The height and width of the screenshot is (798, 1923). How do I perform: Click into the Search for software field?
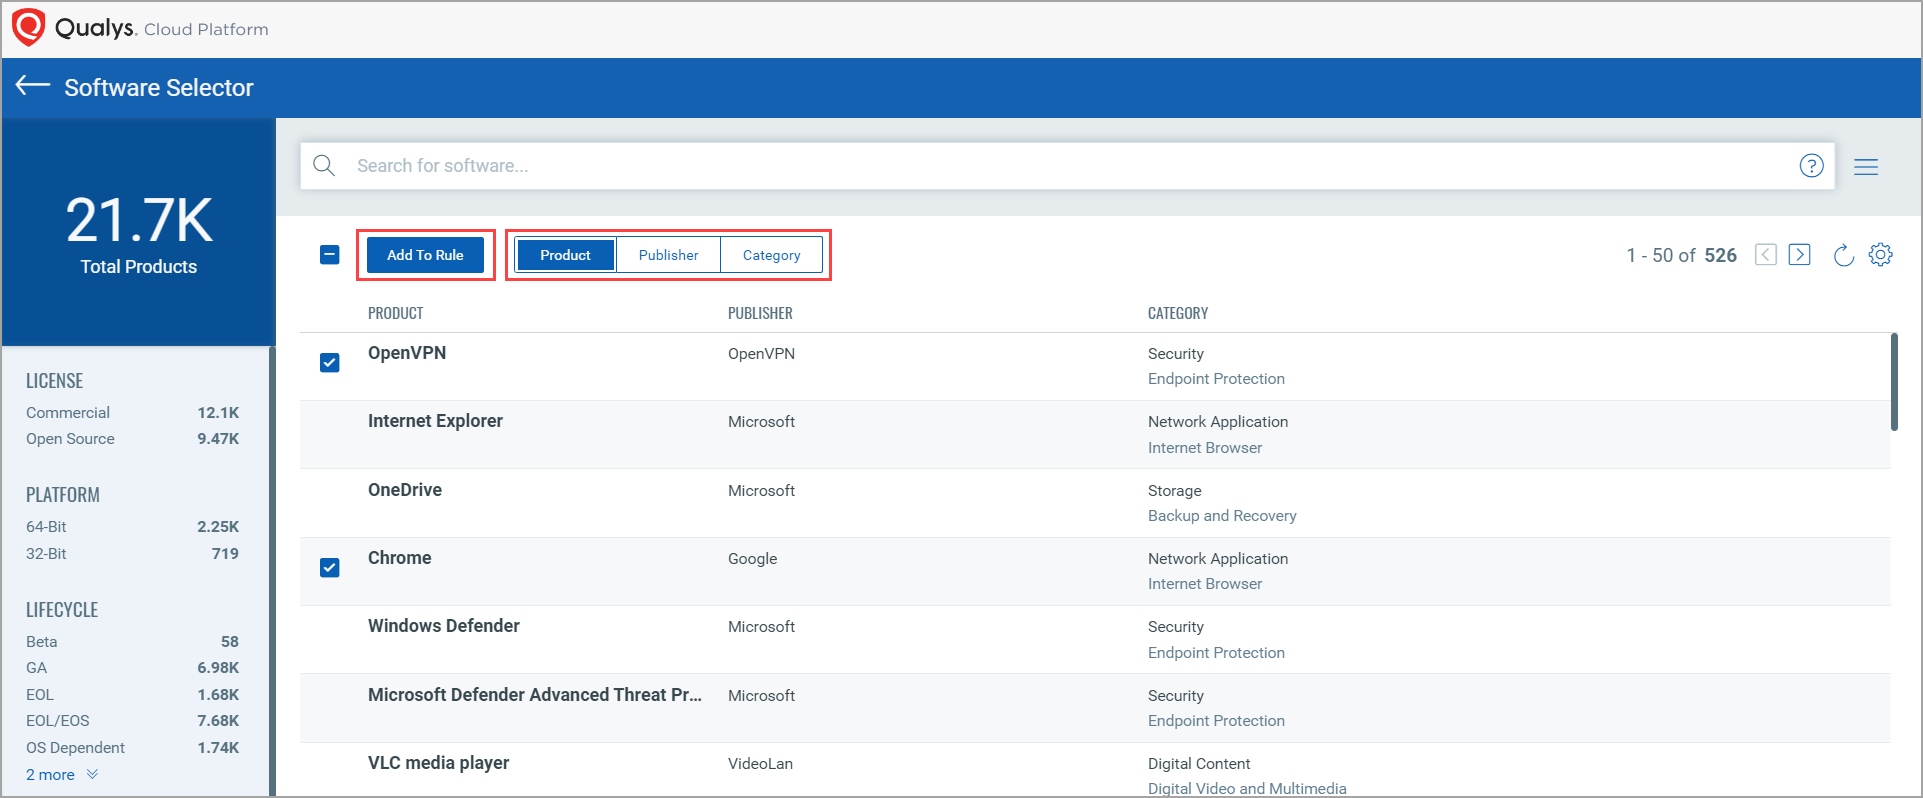(1067, 166)
